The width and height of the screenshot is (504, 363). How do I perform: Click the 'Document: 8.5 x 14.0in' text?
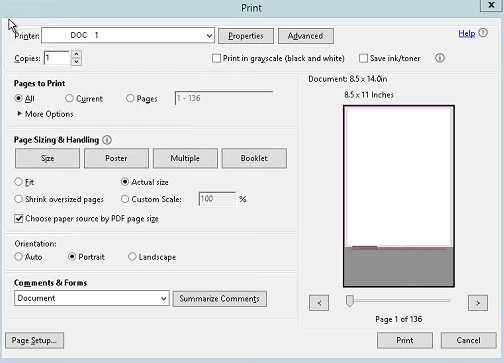tap(348, 79)
